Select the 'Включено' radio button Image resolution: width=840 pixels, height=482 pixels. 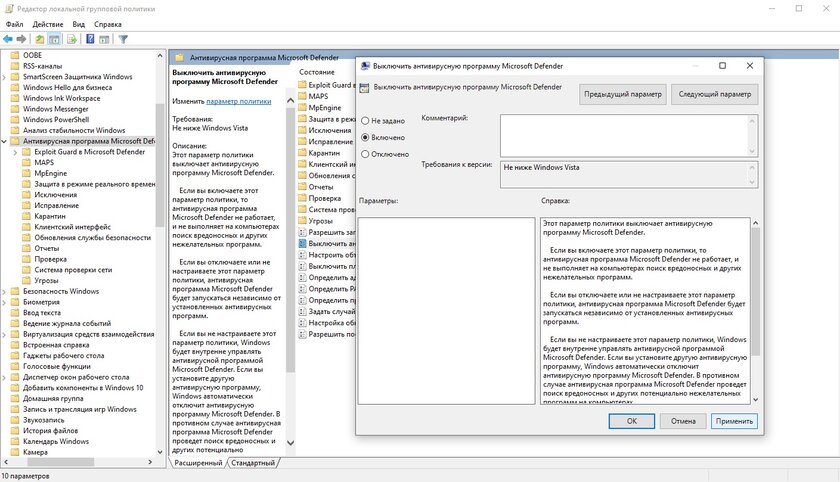coord(365,137)
